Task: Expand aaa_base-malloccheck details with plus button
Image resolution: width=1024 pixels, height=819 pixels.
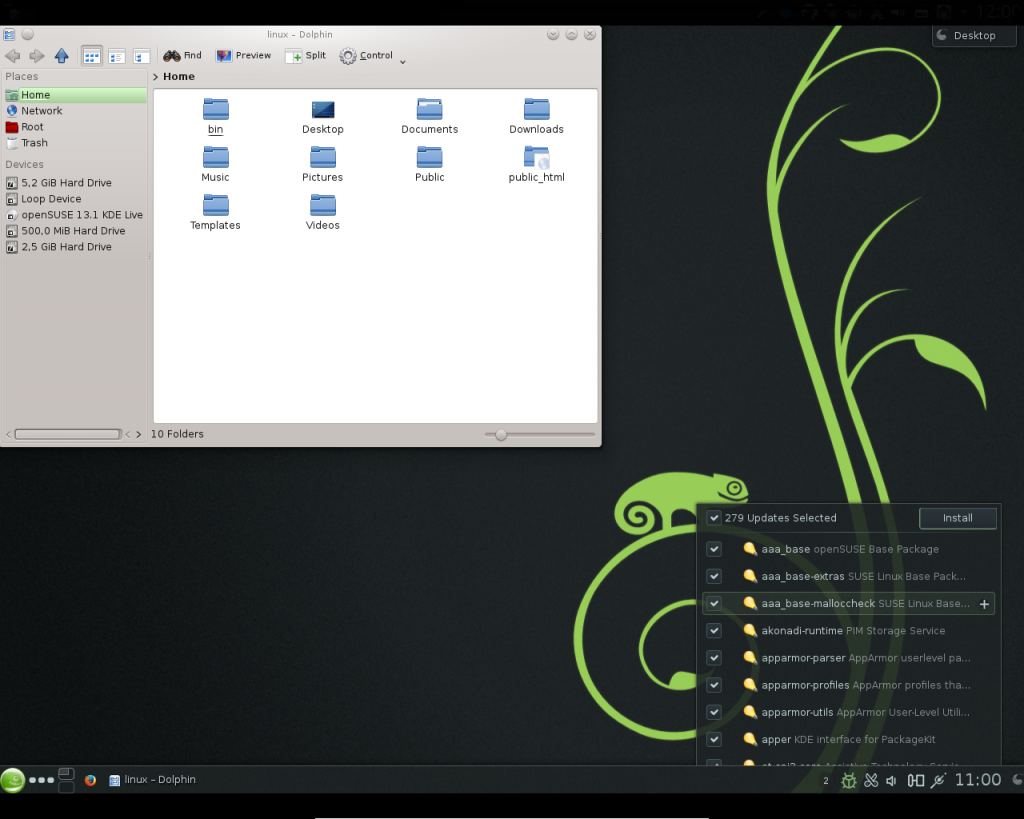Action: (984, 603)
